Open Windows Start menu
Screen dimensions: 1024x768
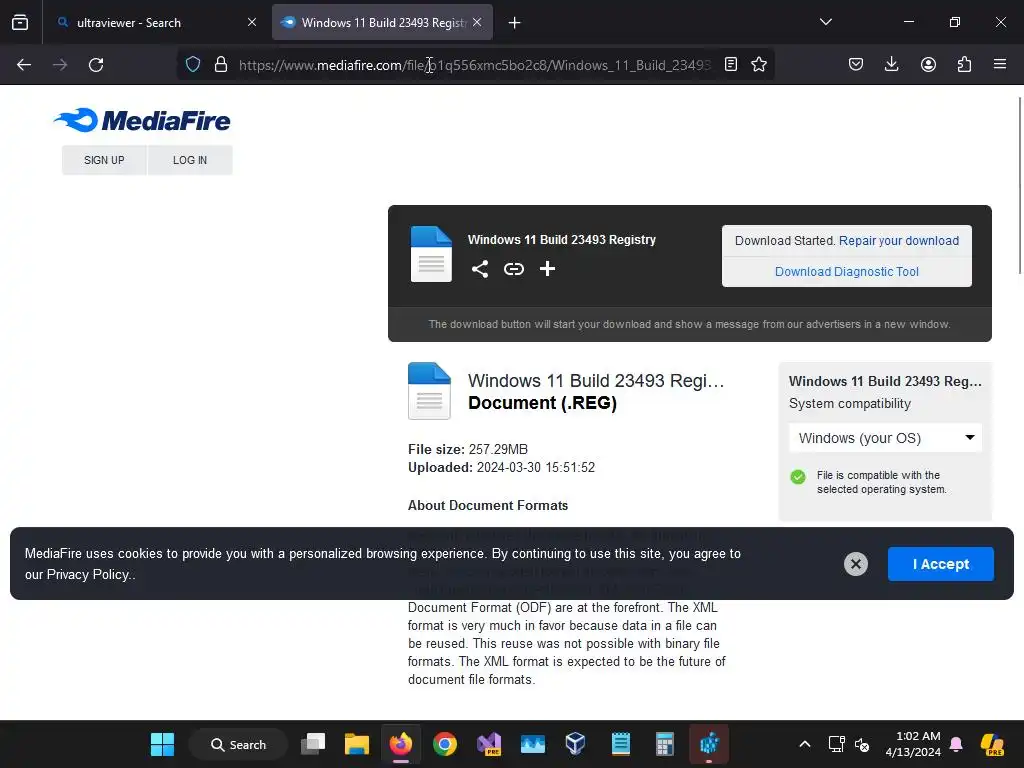point(162,744)
